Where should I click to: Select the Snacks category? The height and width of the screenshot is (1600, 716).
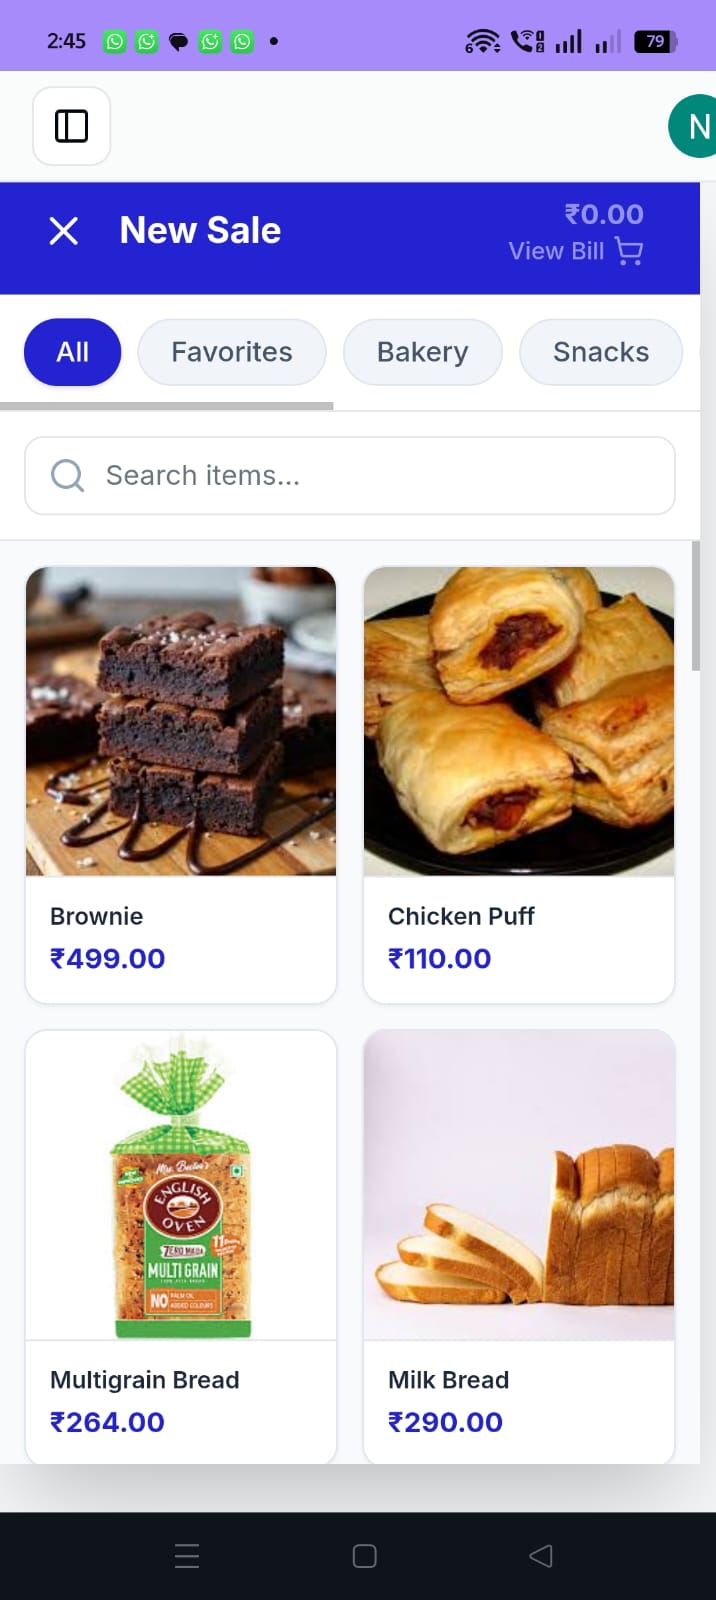(600, 351)
